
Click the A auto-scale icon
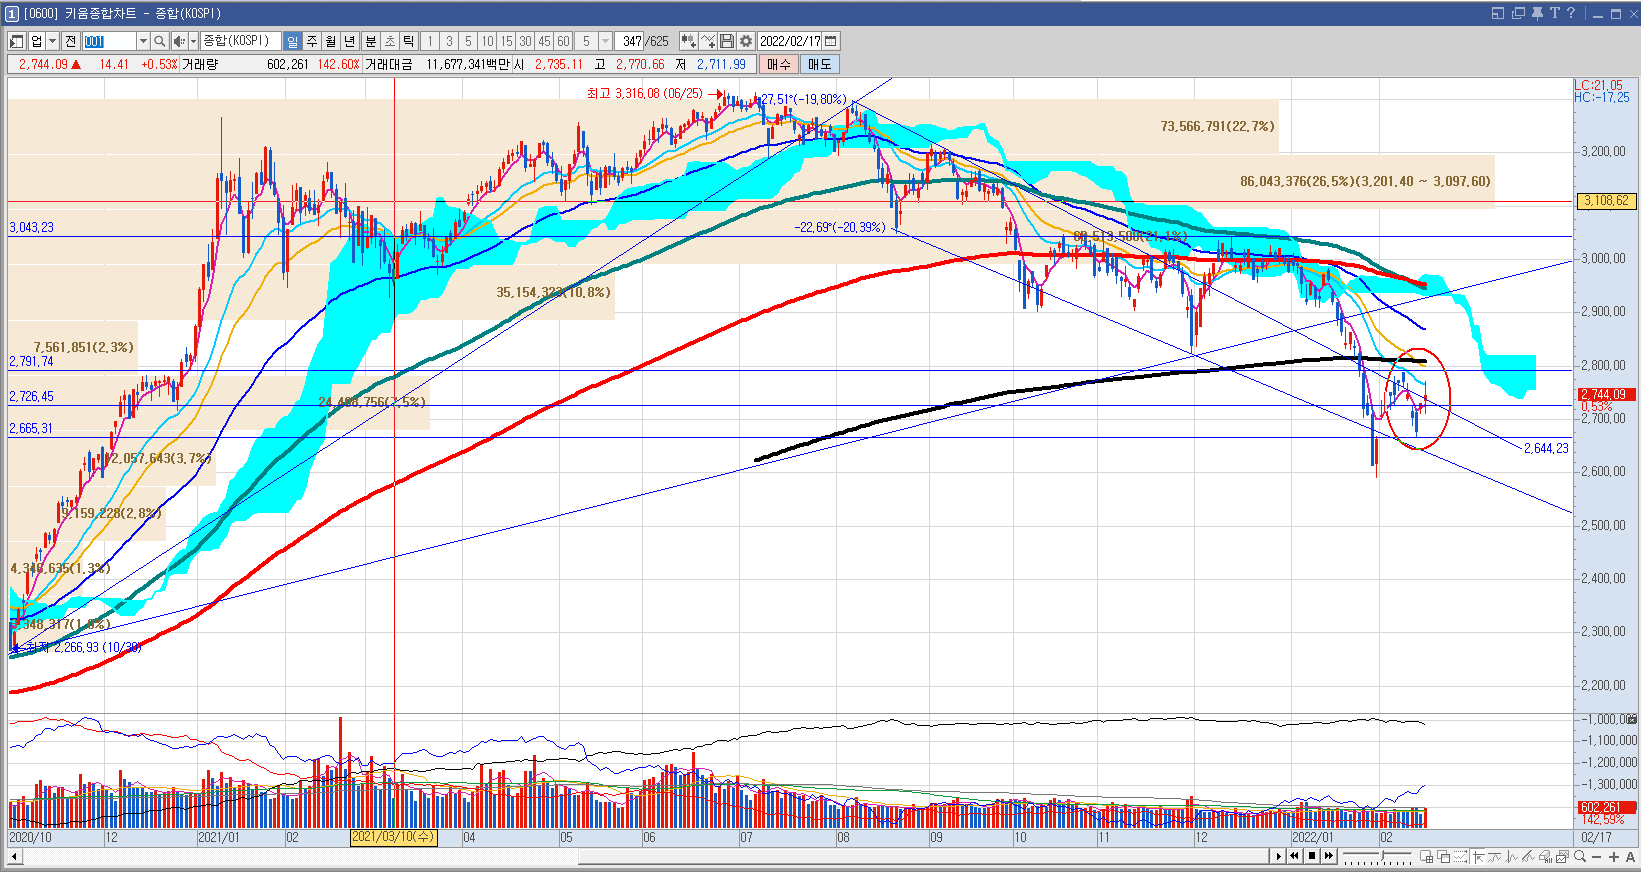tap(1630, 857)
